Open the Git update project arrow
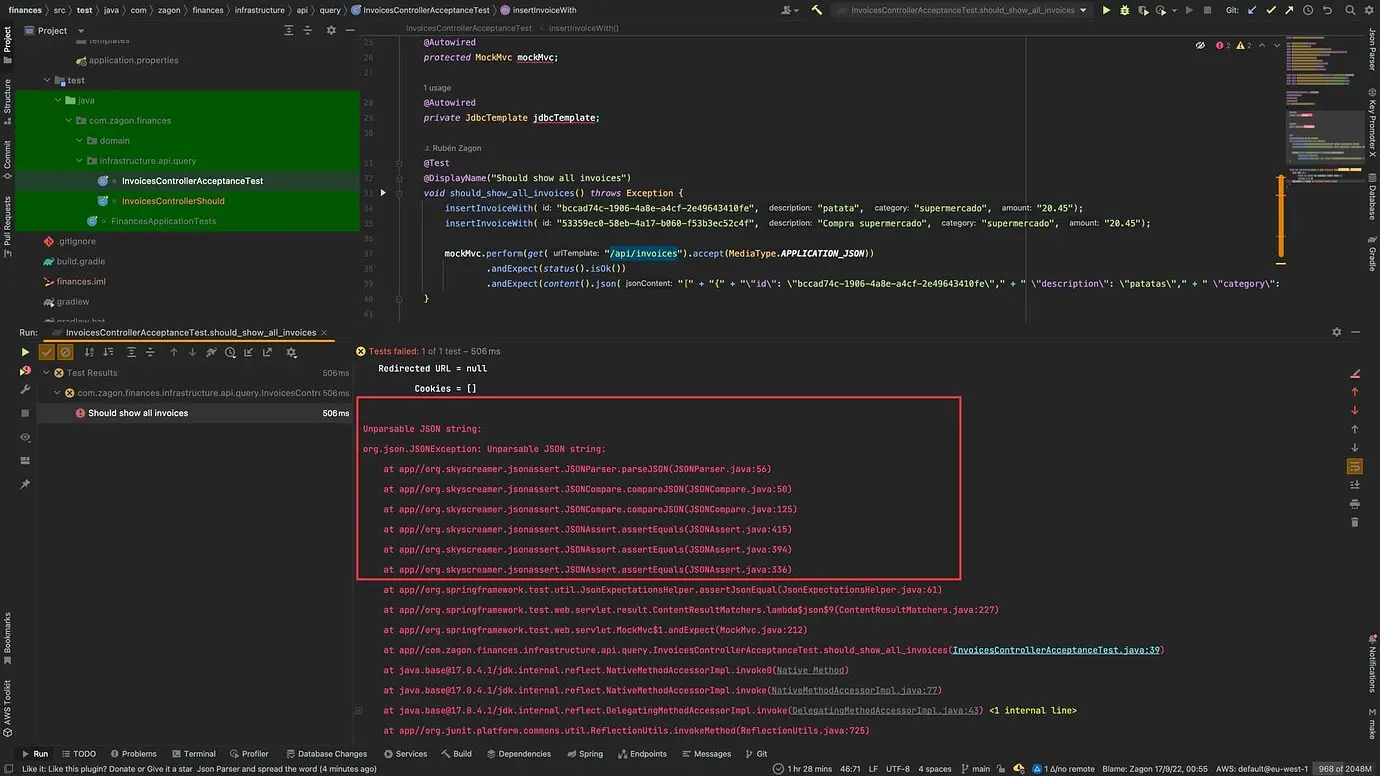The height and width of the screenshot is (776, 1380). pyautogui.click(x=1252, y=10)
